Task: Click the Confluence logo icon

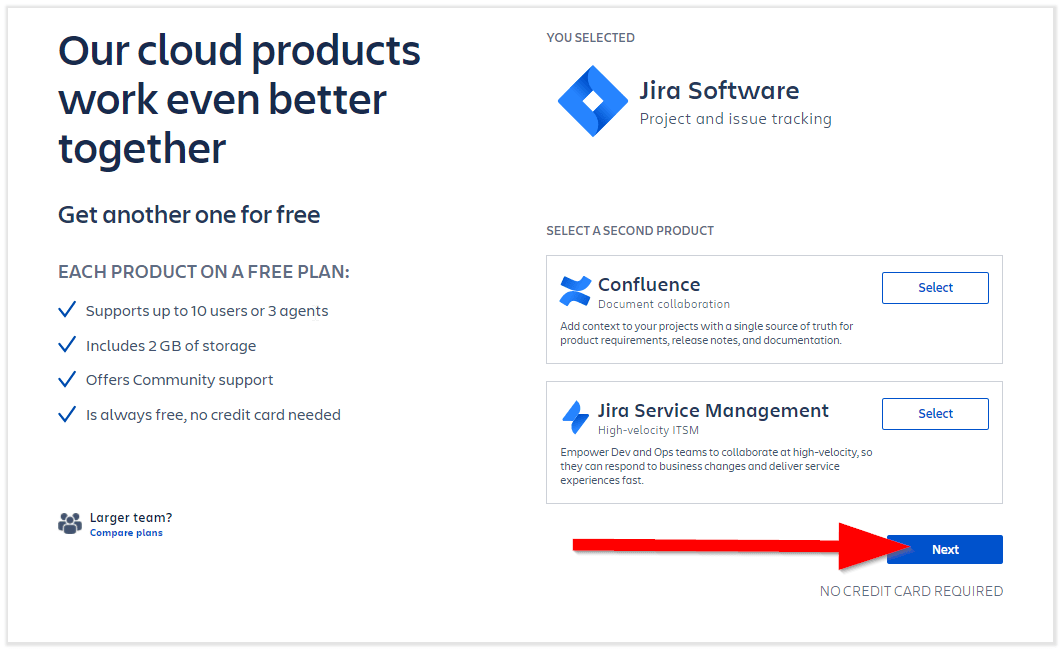Action: coord(575,292)
